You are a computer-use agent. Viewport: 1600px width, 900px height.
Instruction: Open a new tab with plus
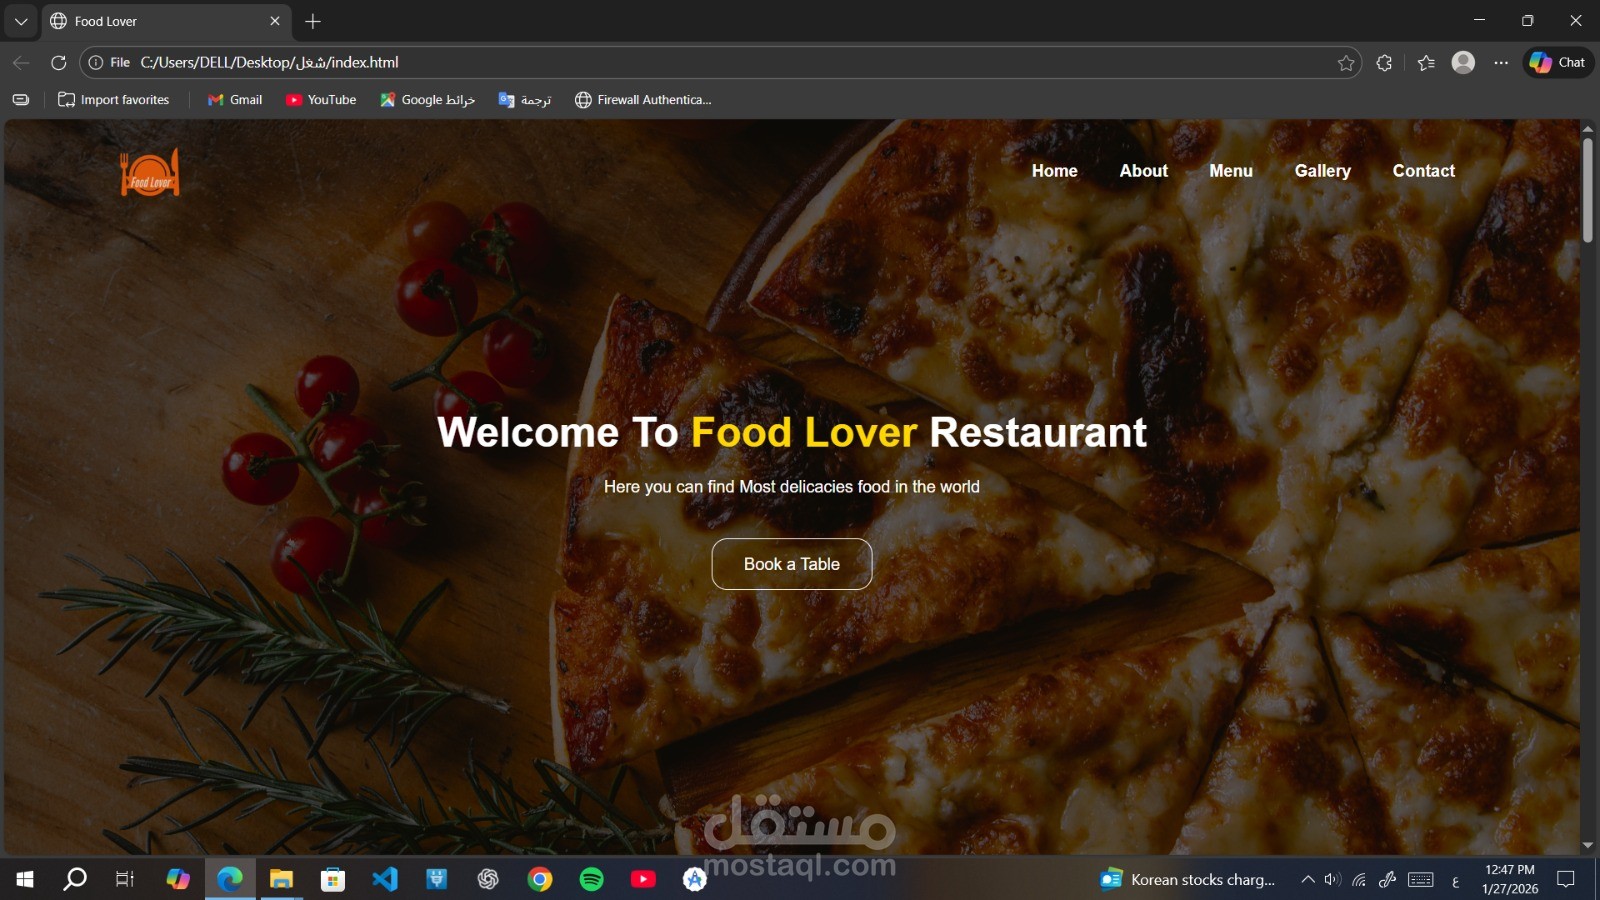coord(313,21)
